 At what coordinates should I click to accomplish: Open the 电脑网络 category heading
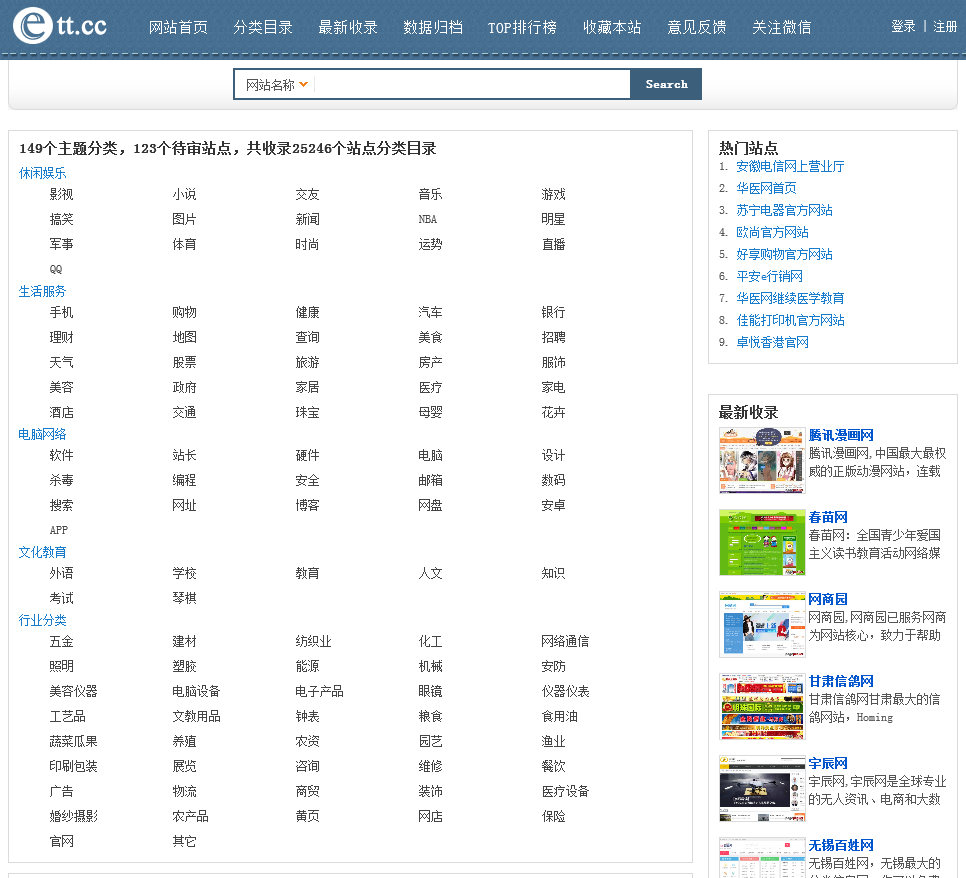tap(43, 434)
